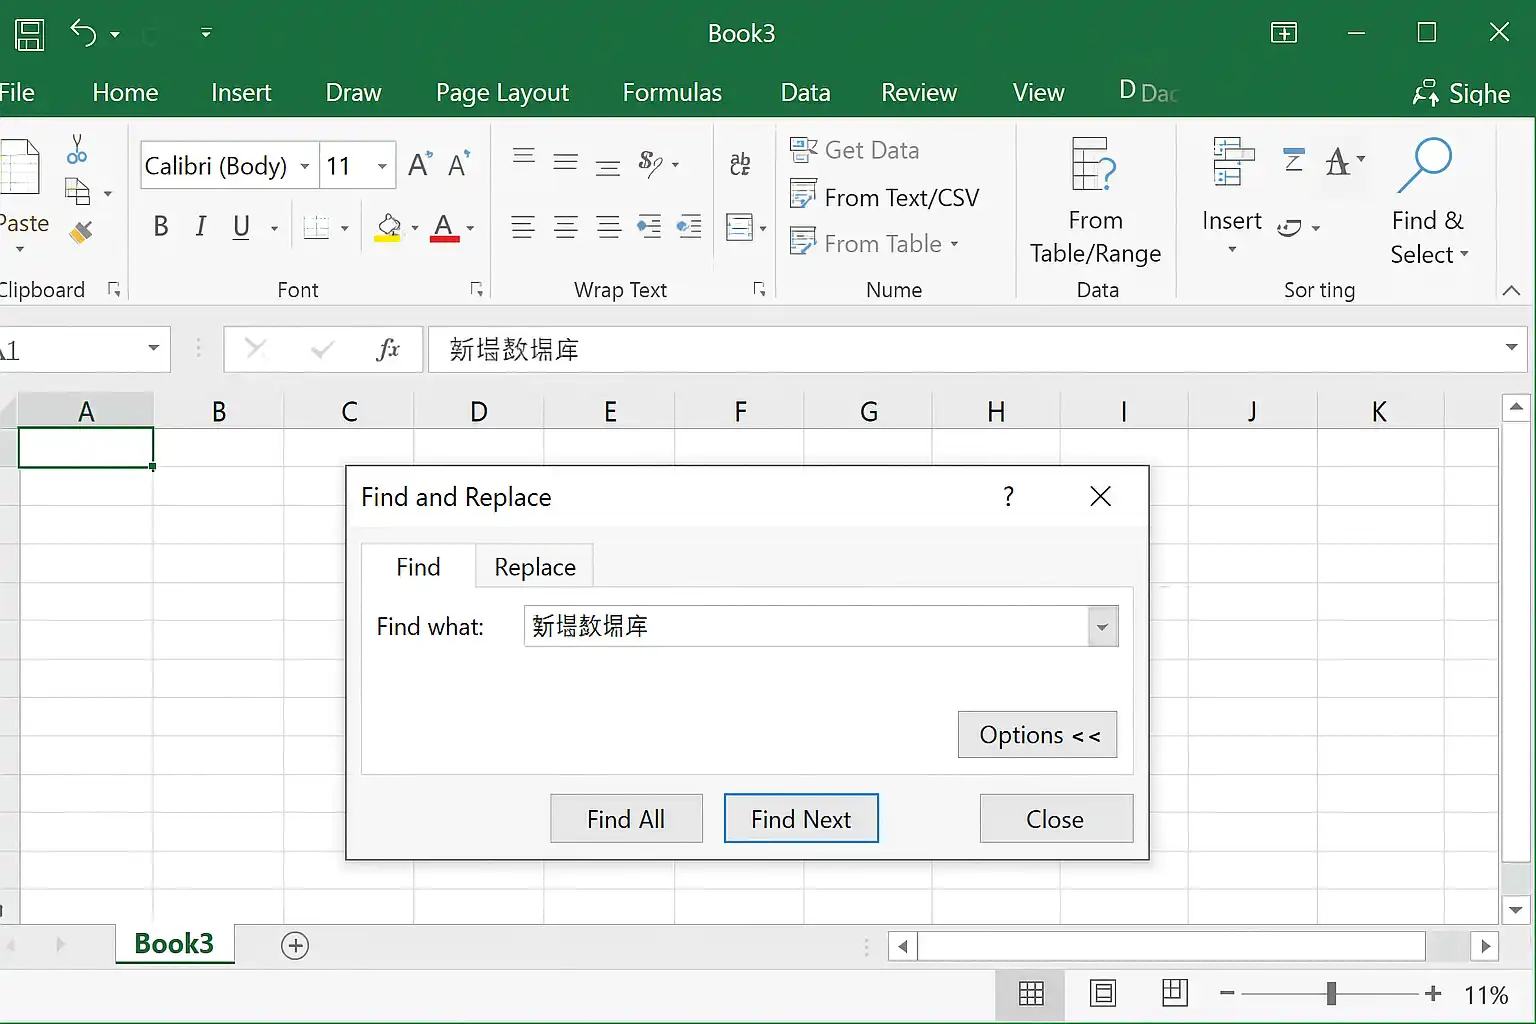The image size is (1536, 1024).
Task: Click the Save icon in title bar
Action: click(x=30, y=34)
